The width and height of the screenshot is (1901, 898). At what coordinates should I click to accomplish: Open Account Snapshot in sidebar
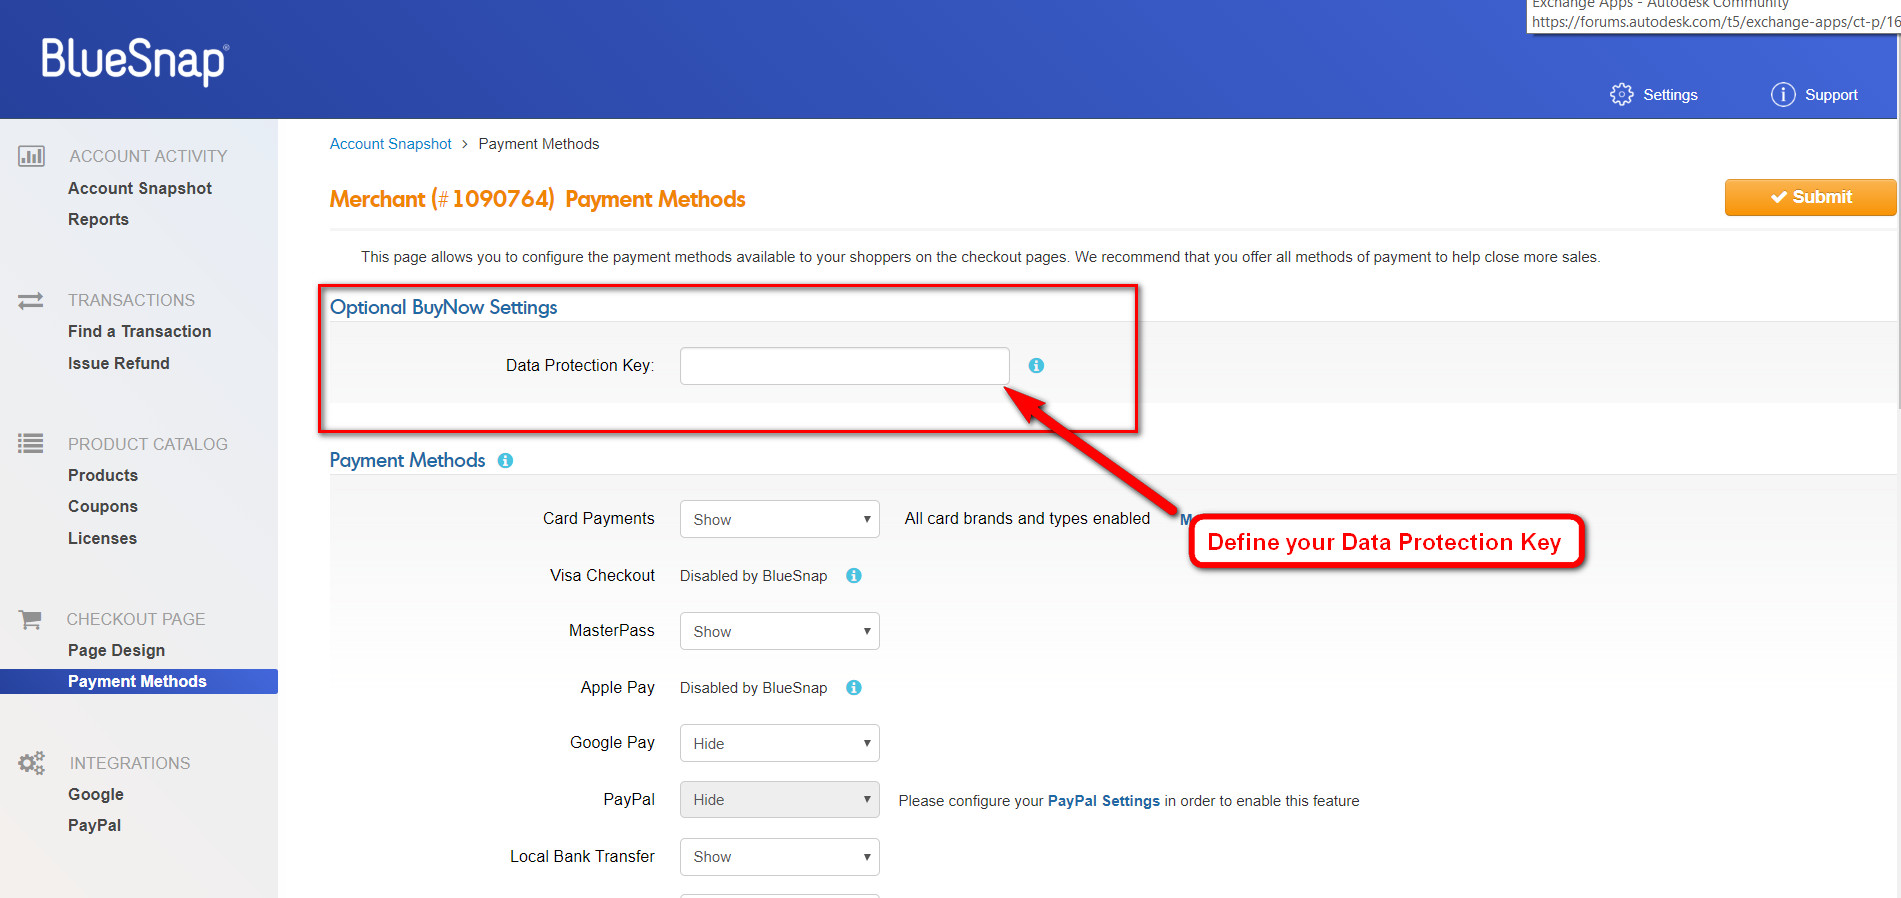[140, 188]
